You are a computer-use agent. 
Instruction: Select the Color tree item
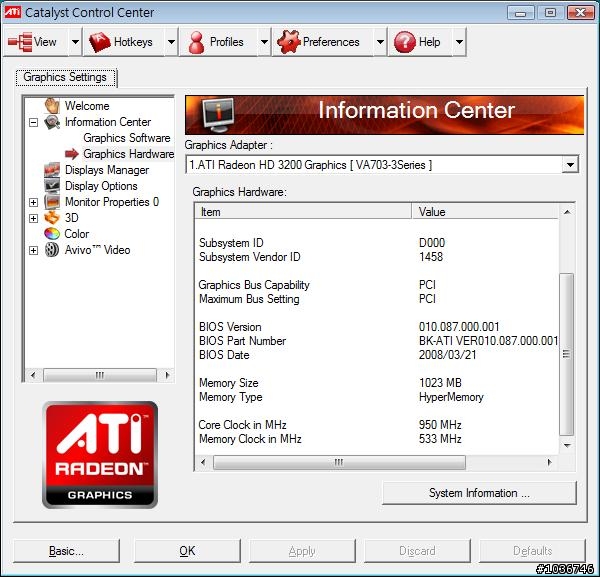click(x=77, y=234)
